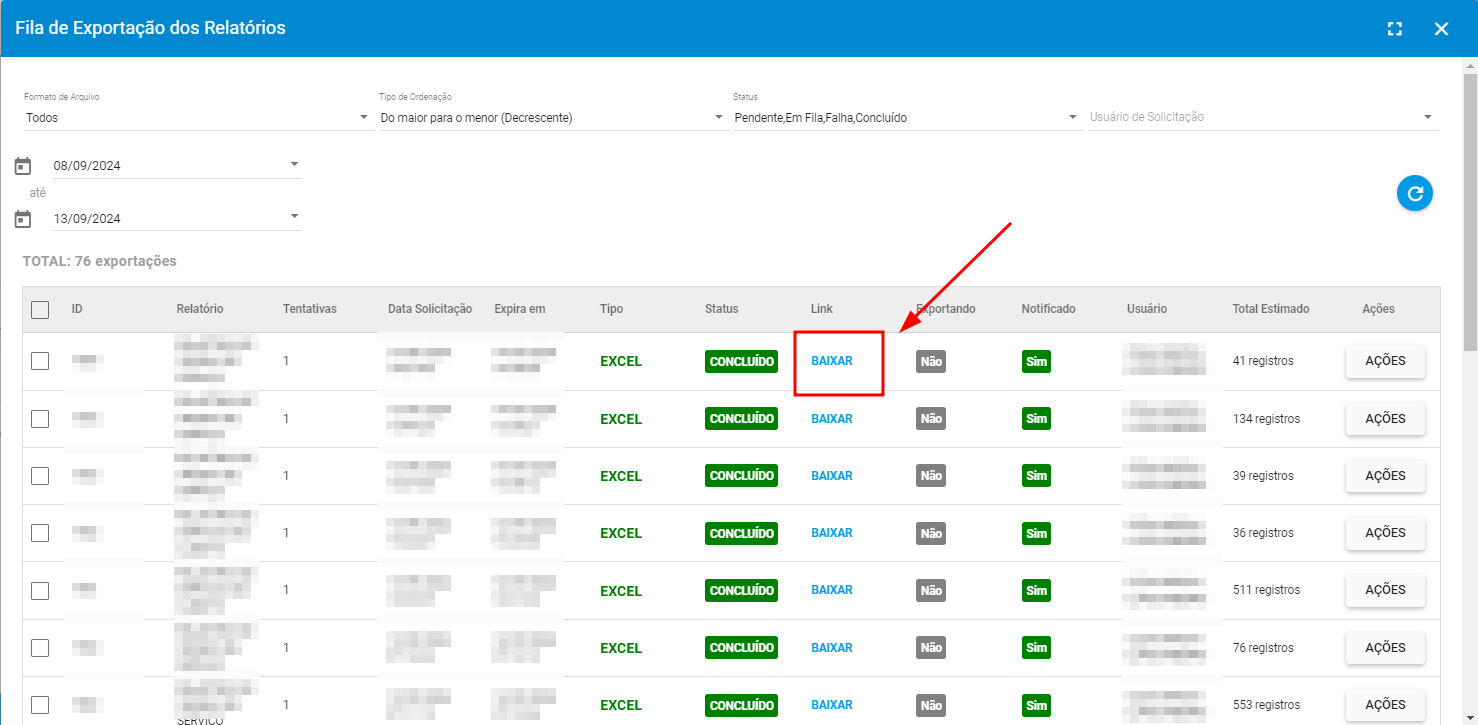
Task: Click BAIXAR link for 134 registros row
Action: tap(832, 419)
